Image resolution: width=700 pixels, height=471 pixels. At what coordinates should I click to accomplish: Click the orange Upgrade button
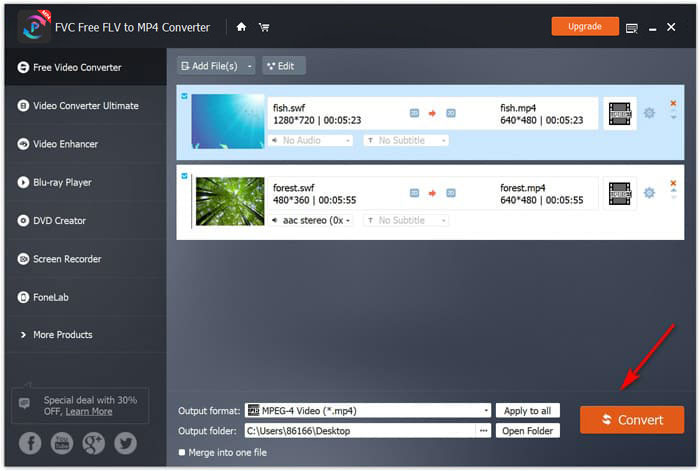pyautogui.click(x=585, y=26)
